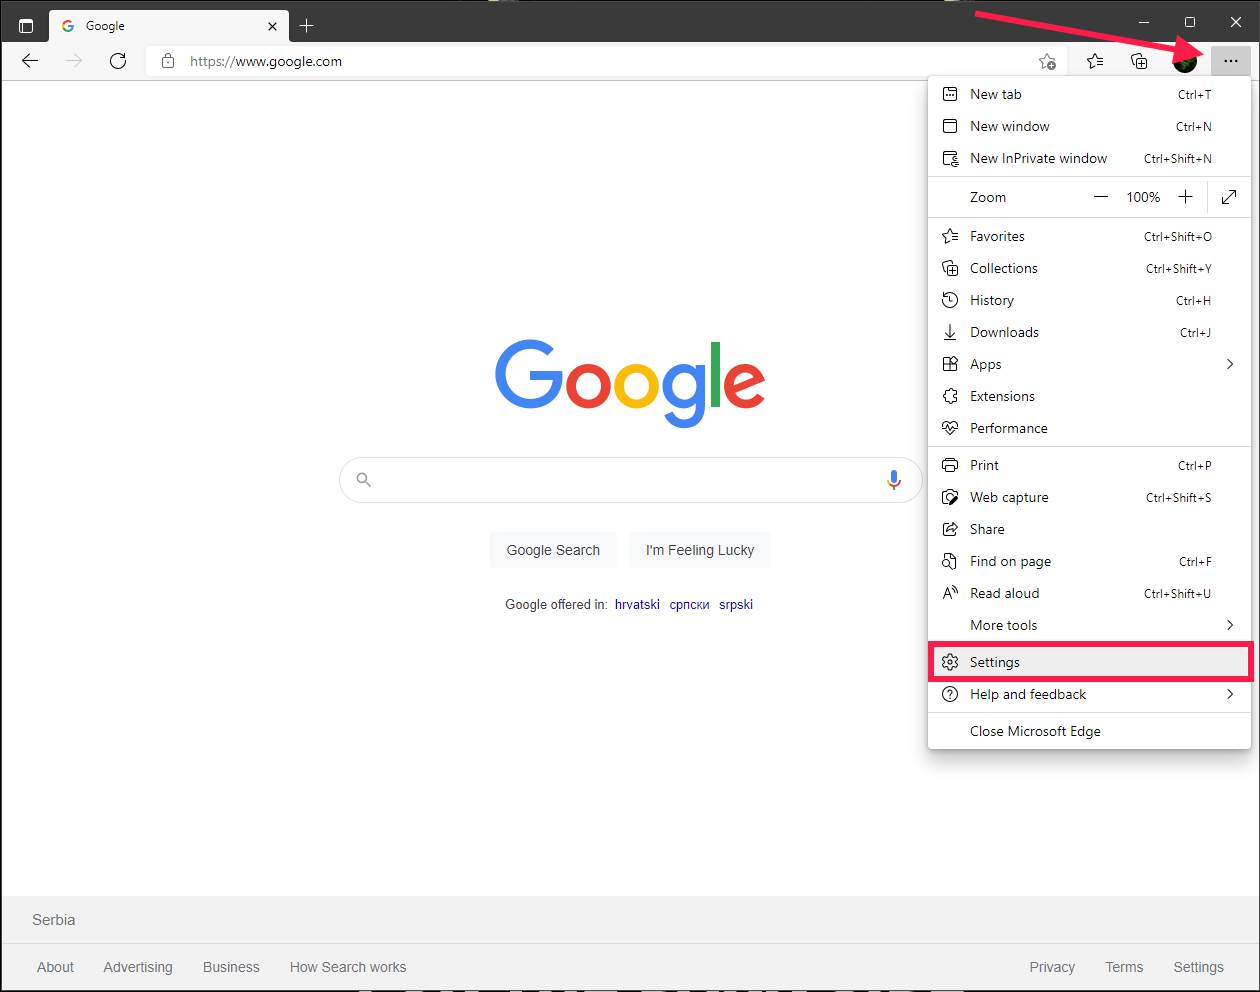Click plus to increase zoom level
This screenshot has height=992, width=1260.
click(x=1185, y=197)
